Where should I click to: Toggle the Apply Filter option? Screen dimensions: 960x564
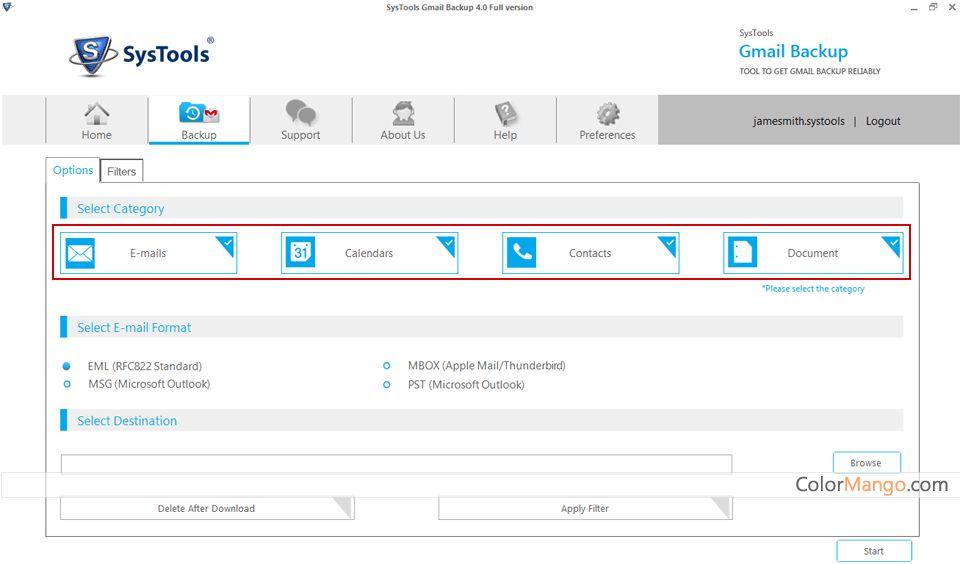585,508
